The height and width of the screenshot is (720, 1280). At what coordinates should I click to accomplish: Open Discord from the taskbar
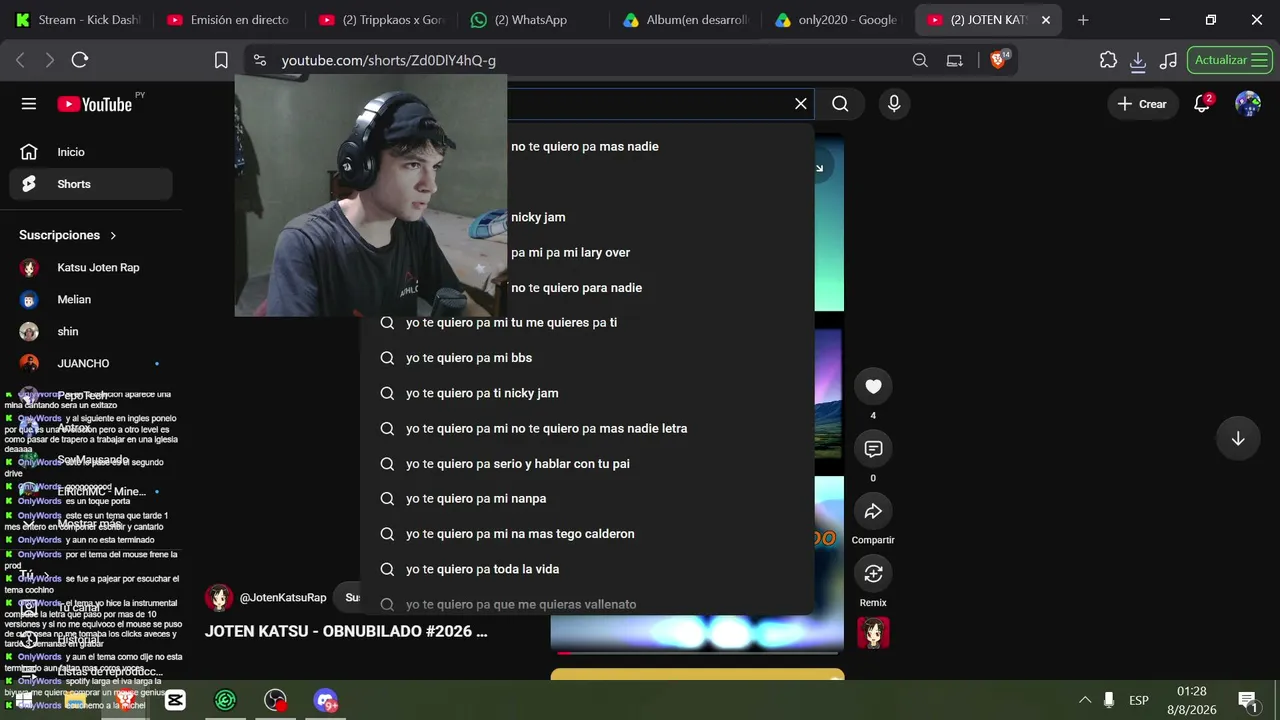tap(325, 700)
